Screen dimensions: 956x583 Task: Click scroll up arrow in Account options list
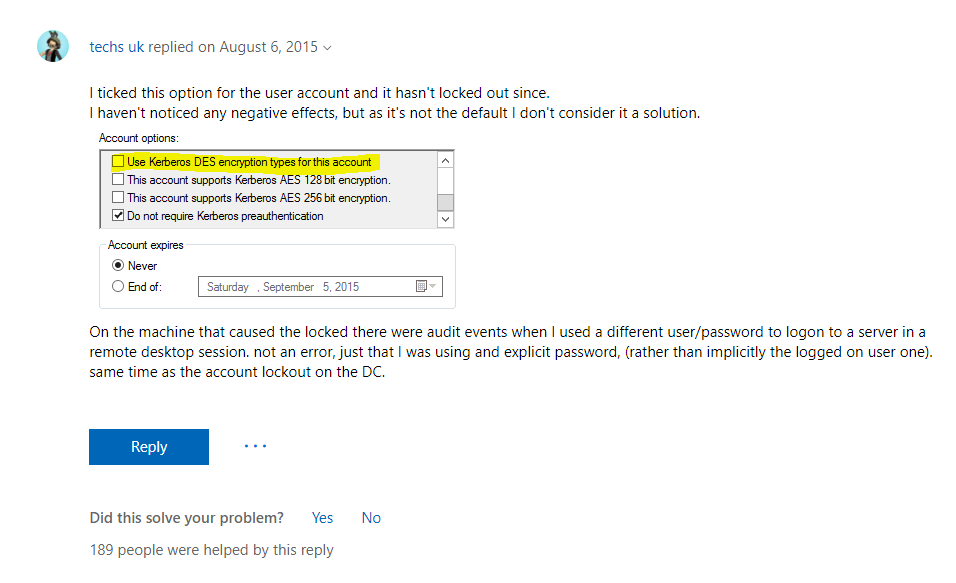tap(446, 161)
